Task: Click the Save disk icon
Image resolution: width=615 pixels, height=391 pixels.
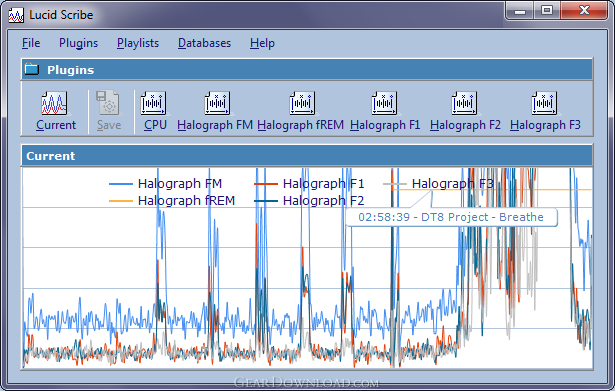Action: pos(107,103)
